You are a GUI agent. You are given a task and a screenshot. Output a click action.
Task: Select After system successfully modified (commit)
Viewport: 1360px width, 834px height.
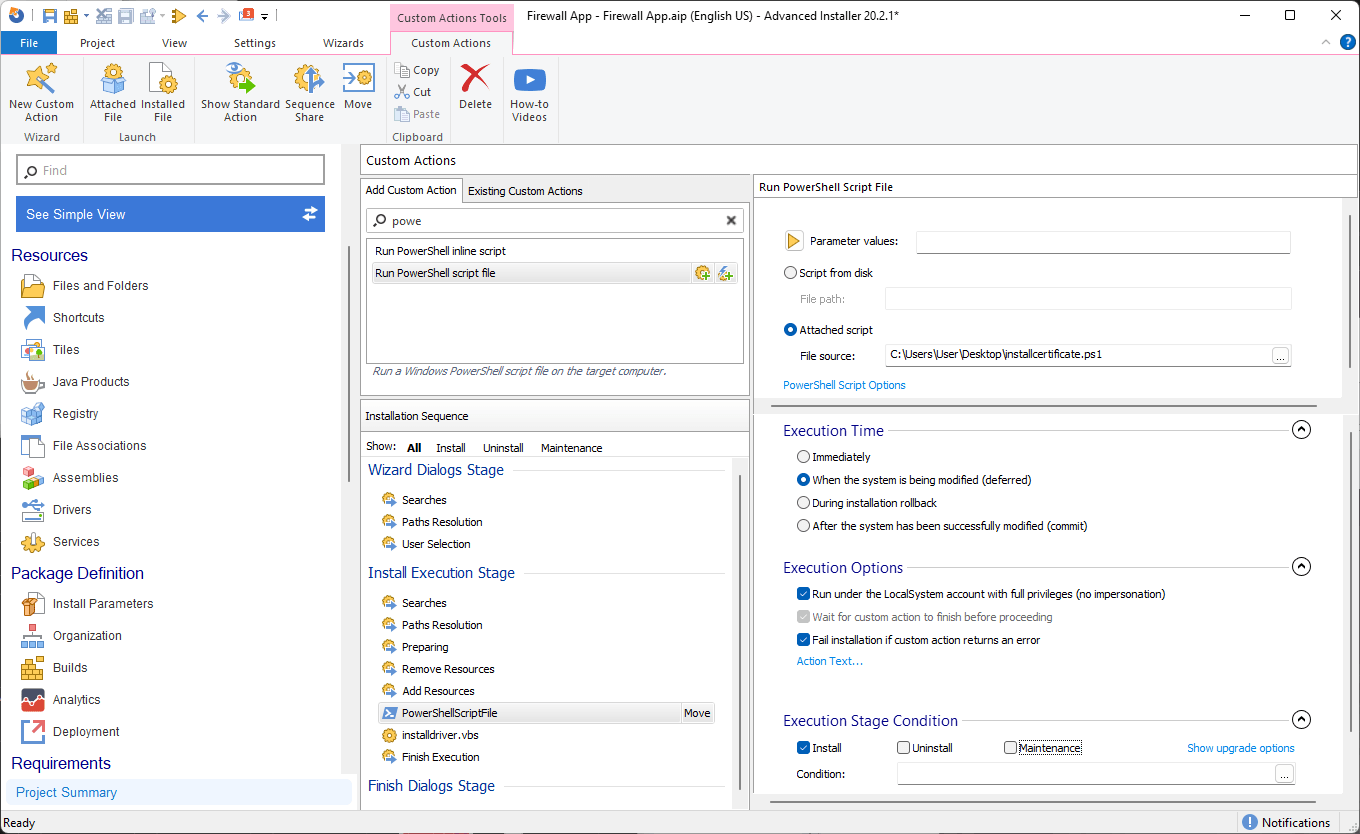coord(803,526)
